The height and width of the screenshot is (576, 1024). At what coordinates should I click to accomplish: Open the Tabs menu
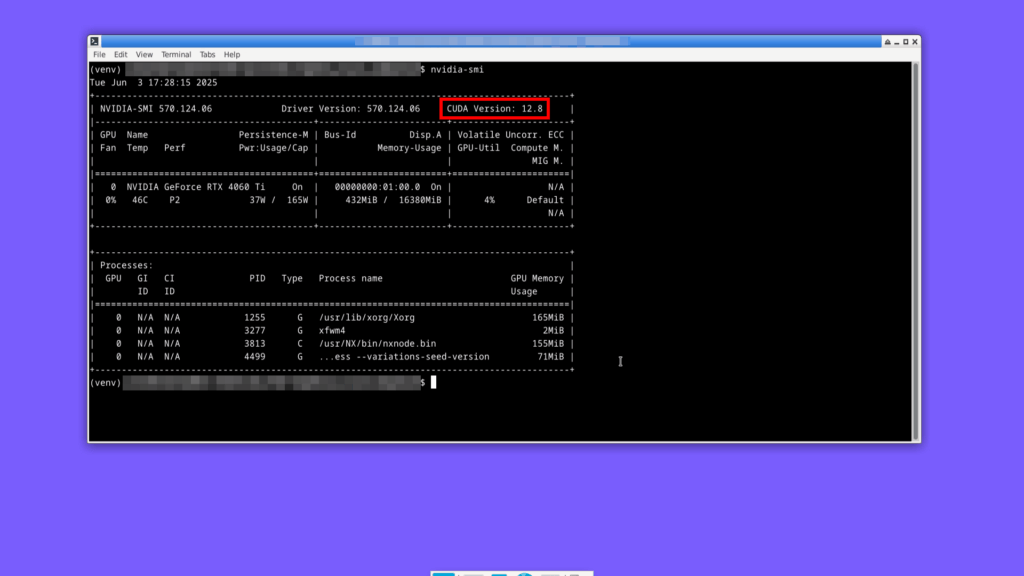tap(207, 55)
